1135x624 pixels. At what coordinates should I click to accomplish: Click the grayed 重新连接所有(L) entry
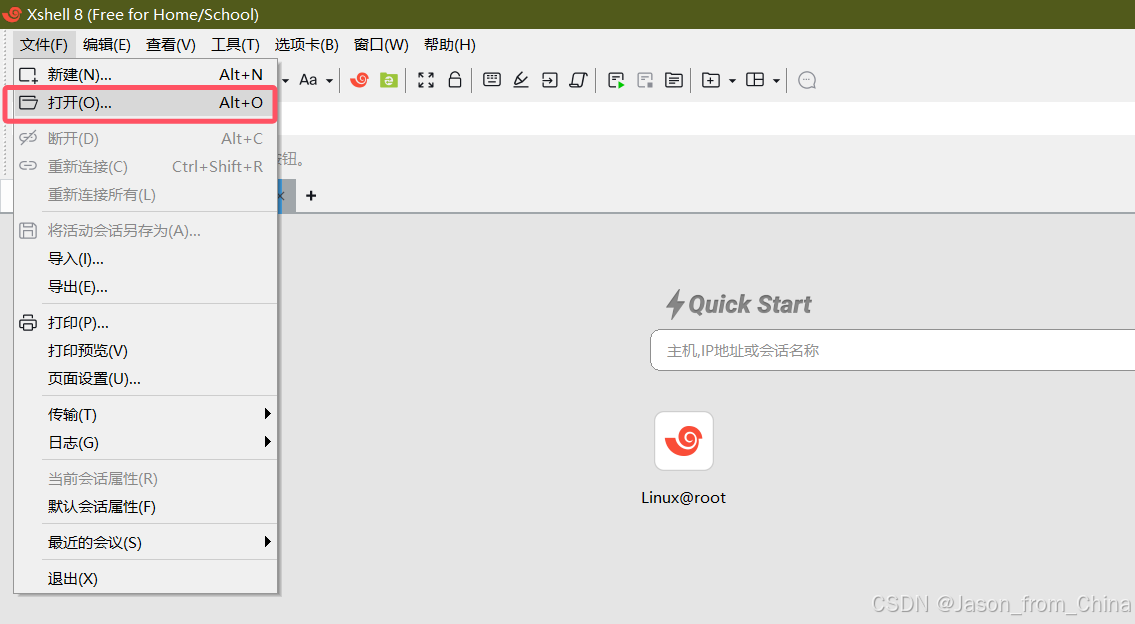tap(145, 195)
